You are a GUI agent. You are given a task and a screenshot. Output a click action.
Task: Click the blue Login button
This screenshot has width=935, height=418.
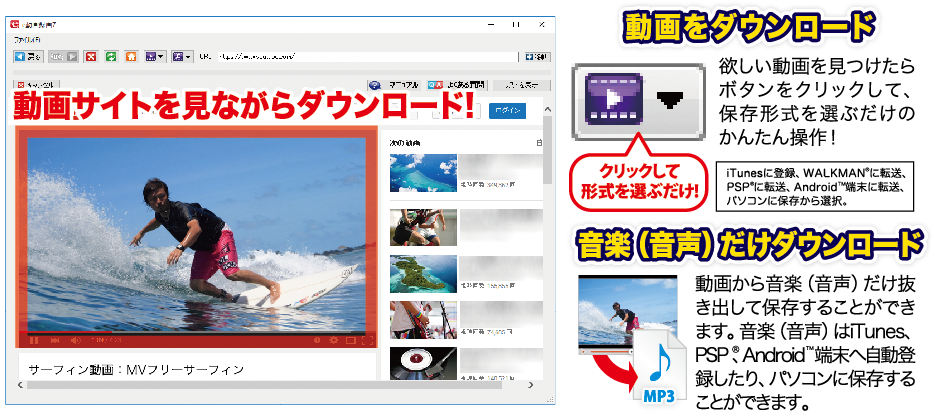pos(510,110)
